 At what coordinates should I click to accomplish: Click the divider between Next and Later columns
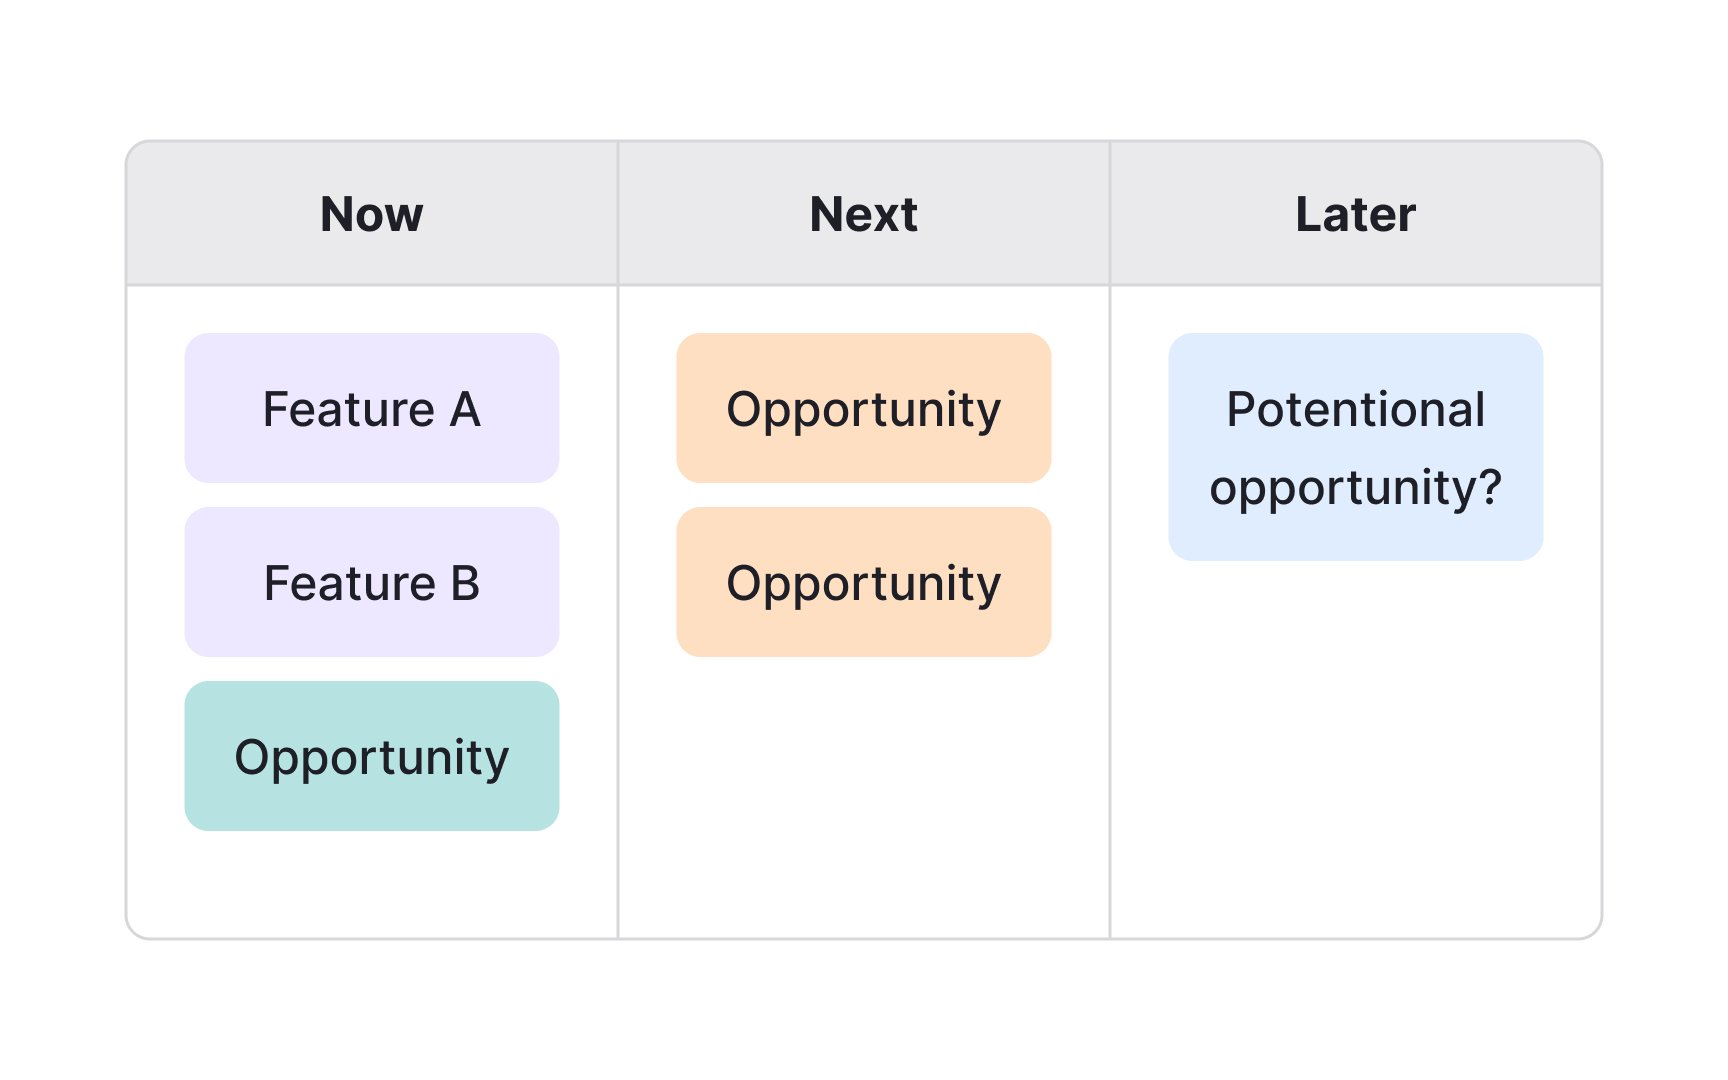click(1110, 610)
